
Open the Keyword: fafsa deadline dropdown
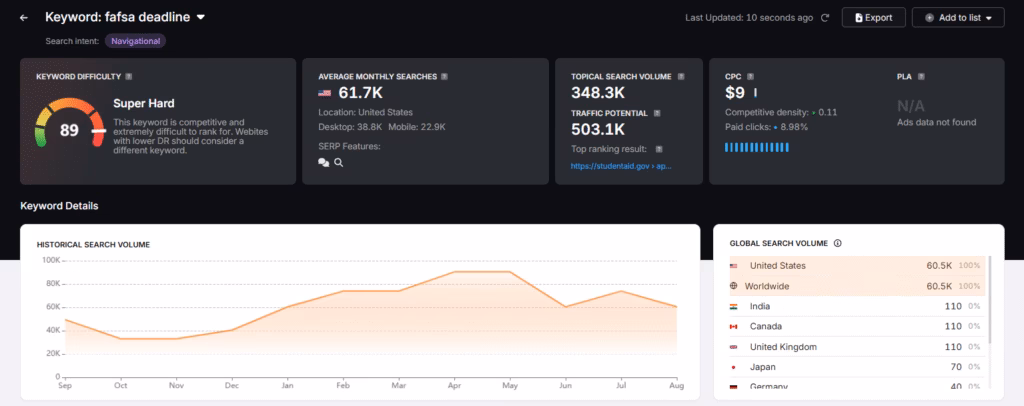click(201, 17)
